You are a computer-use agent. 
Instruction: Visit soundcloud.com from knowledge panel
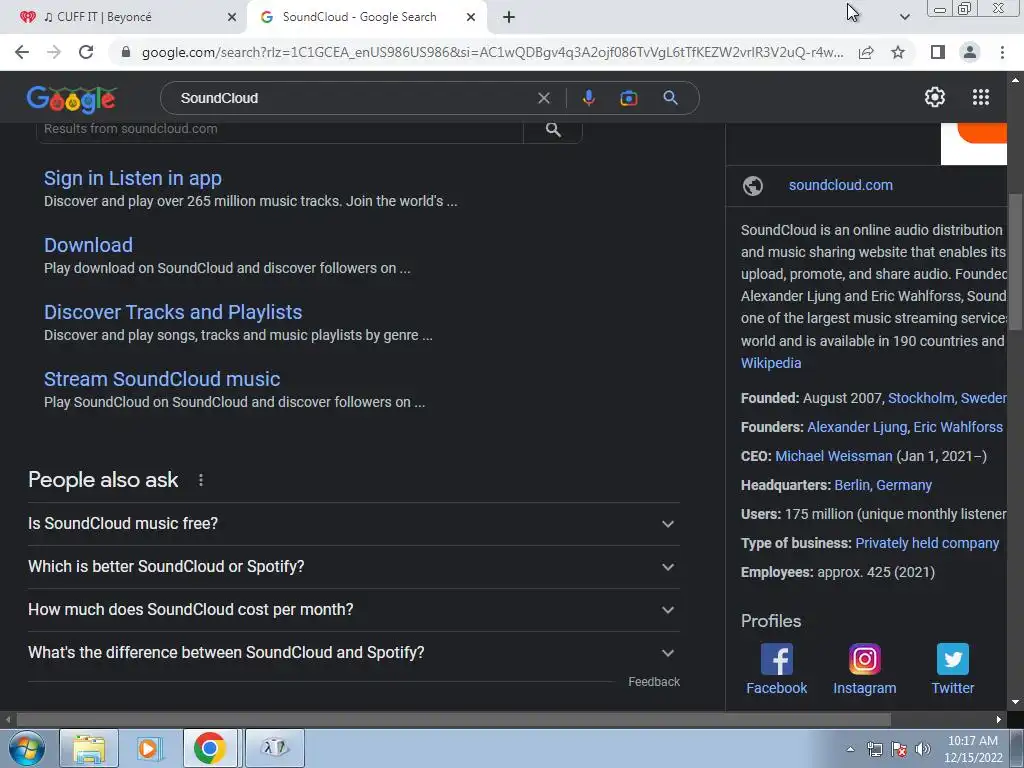click(840, 185)
